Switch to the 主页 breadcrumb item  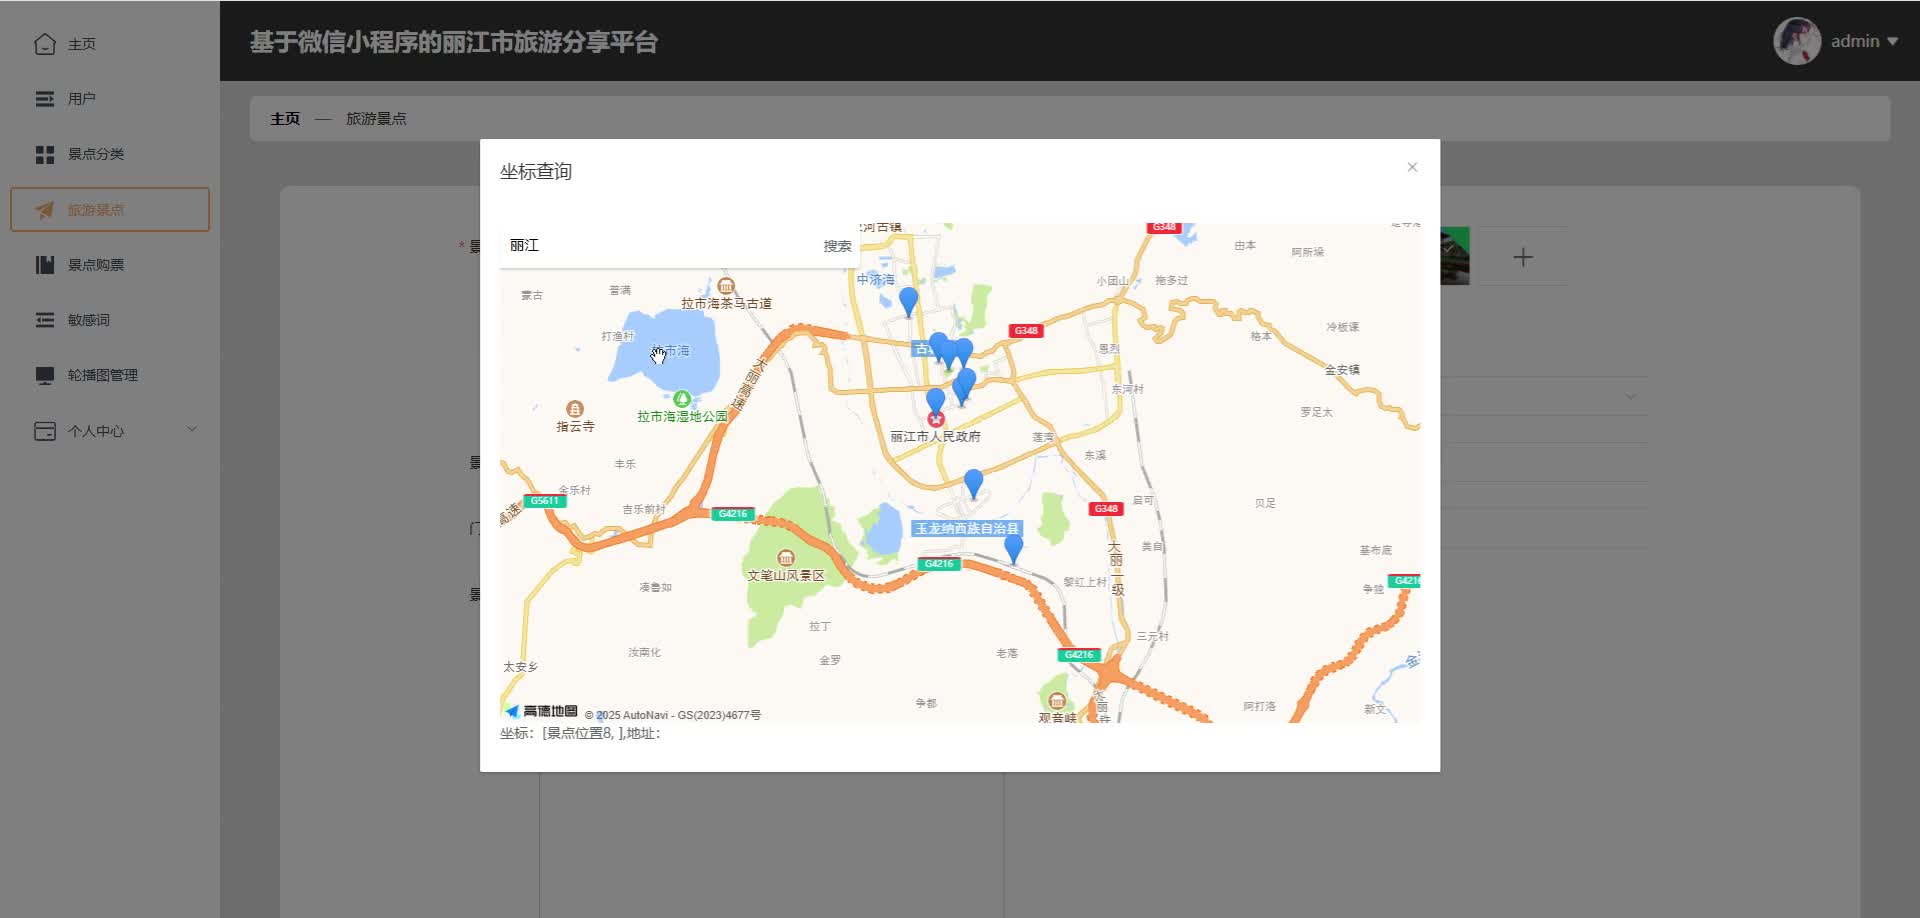coord(283,117)
